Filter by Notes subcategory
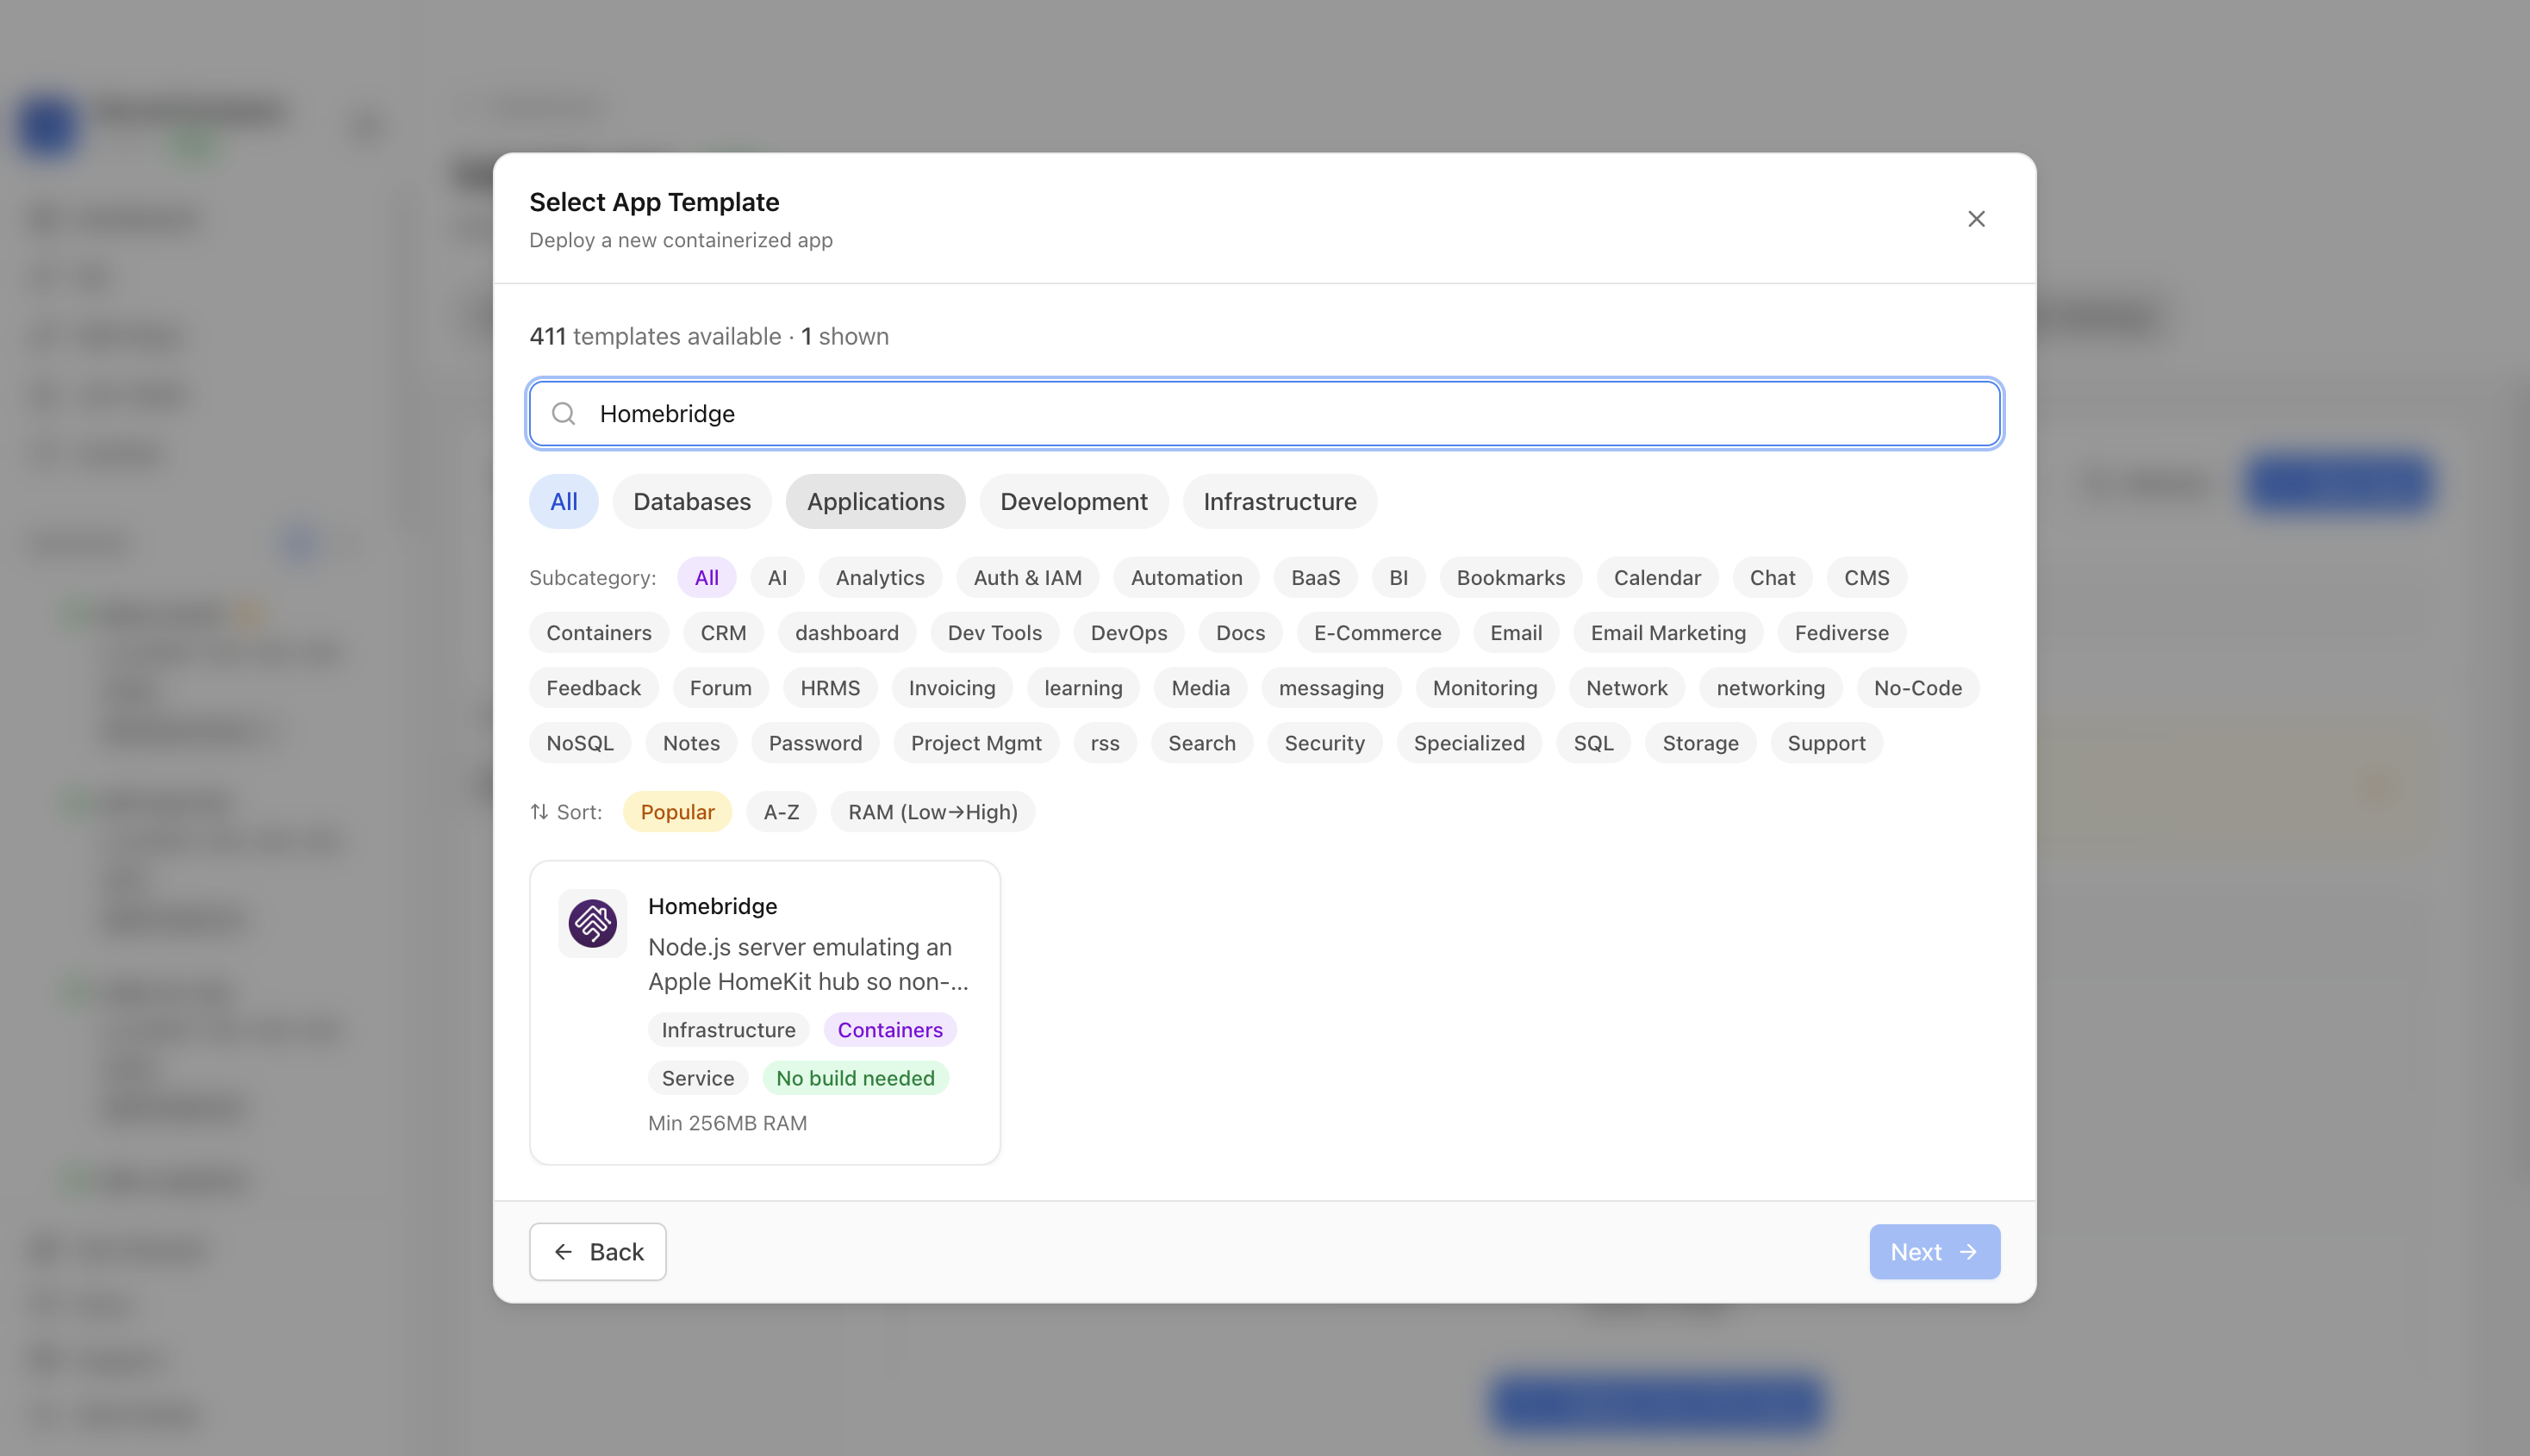 [x=691, y=742]
